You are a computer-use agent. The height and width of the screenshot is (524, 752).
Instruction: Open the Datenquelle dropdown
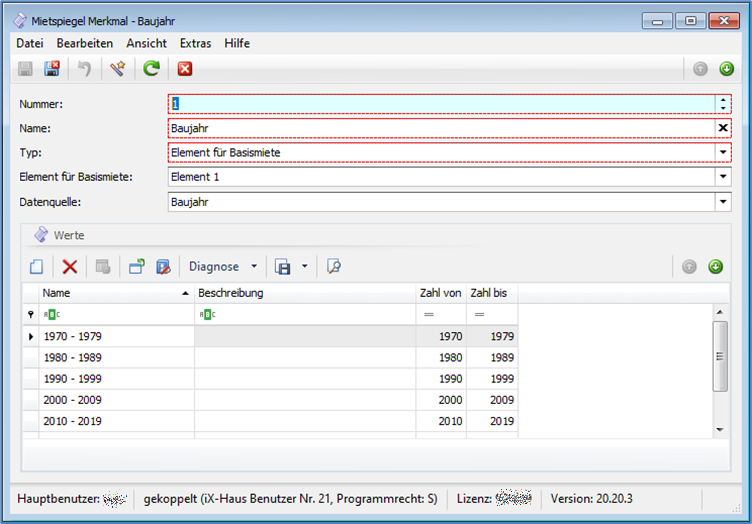pos(723,202)
